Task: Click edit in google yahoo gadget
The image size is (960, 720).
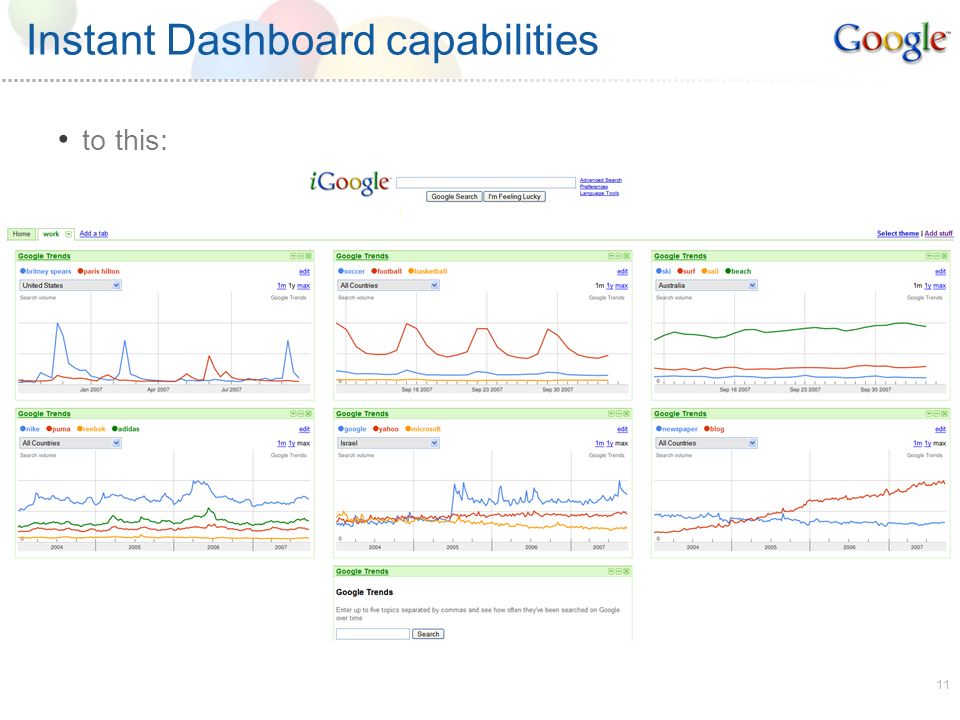Action: 622,430
